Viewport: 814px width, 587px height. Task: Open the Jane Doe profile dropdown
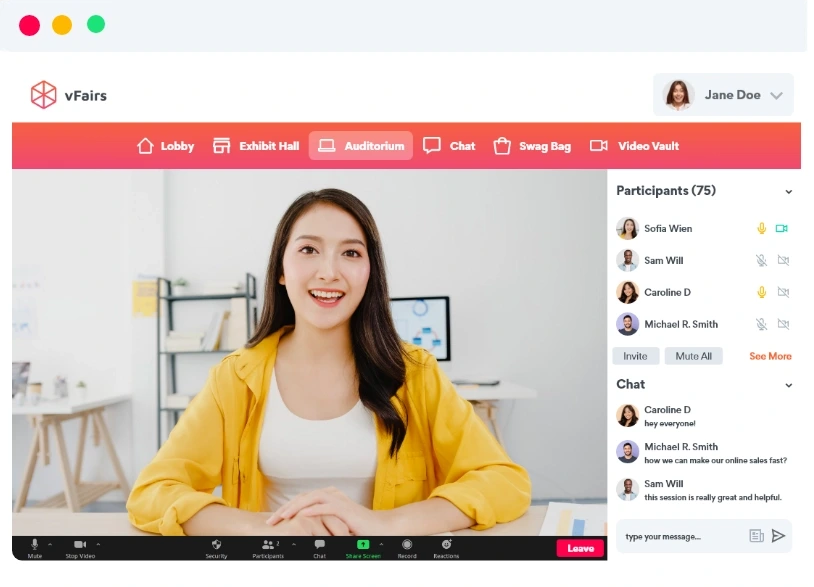(x=723, y=94)
